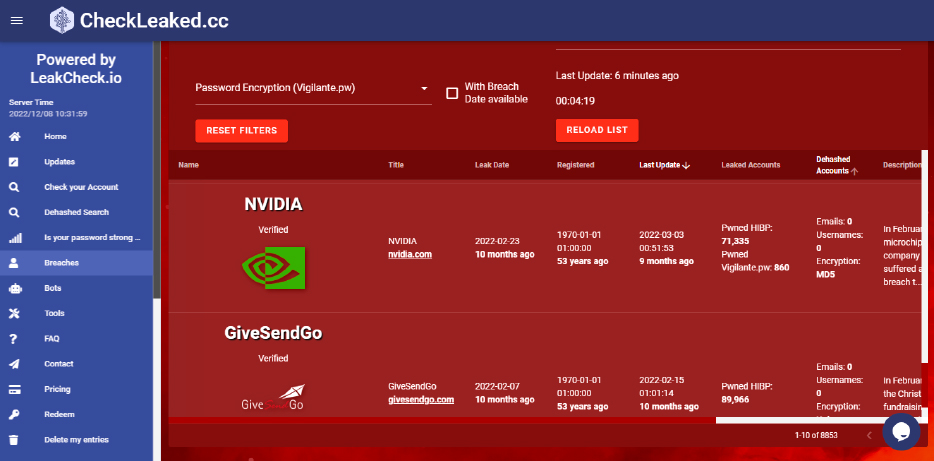Sort by Registered column header
934x461 pixels.
[x=575, y=165]
